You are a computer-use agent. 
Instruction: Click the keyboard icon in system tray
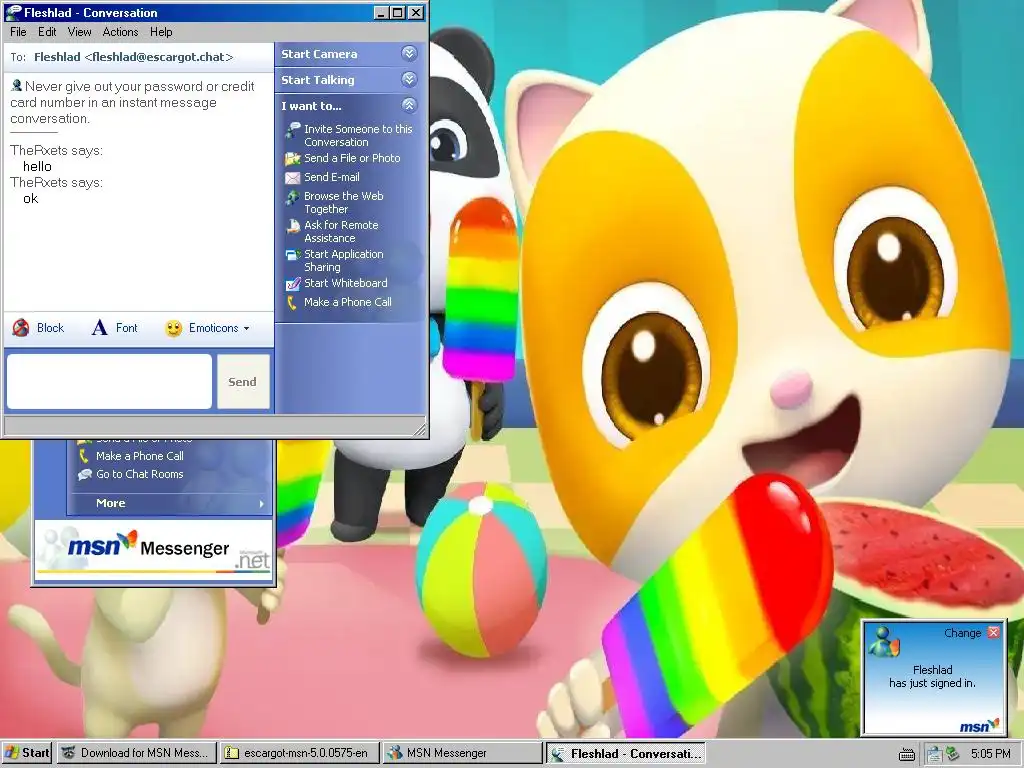coord(906,755)
